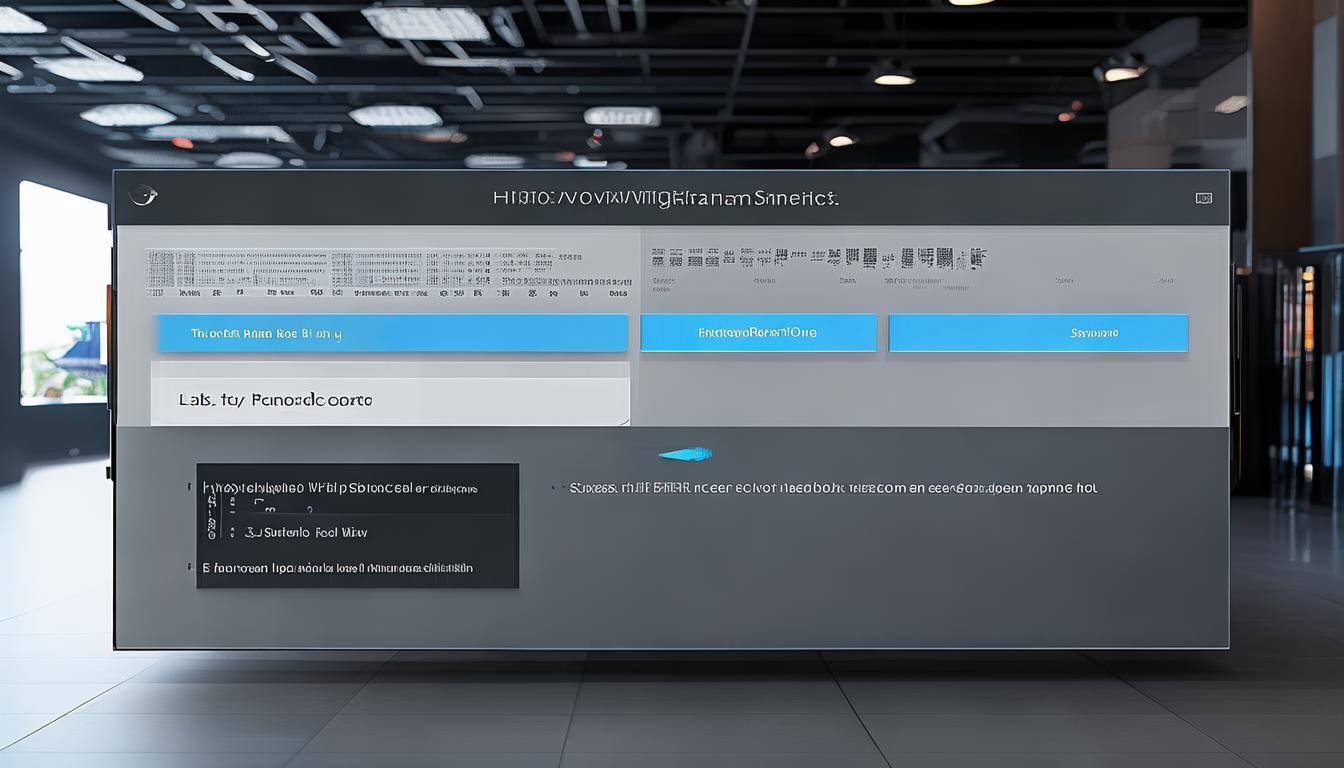
Task: Click the bullet beside the bottom dark panel row
Action: click(x=189, y=567)
